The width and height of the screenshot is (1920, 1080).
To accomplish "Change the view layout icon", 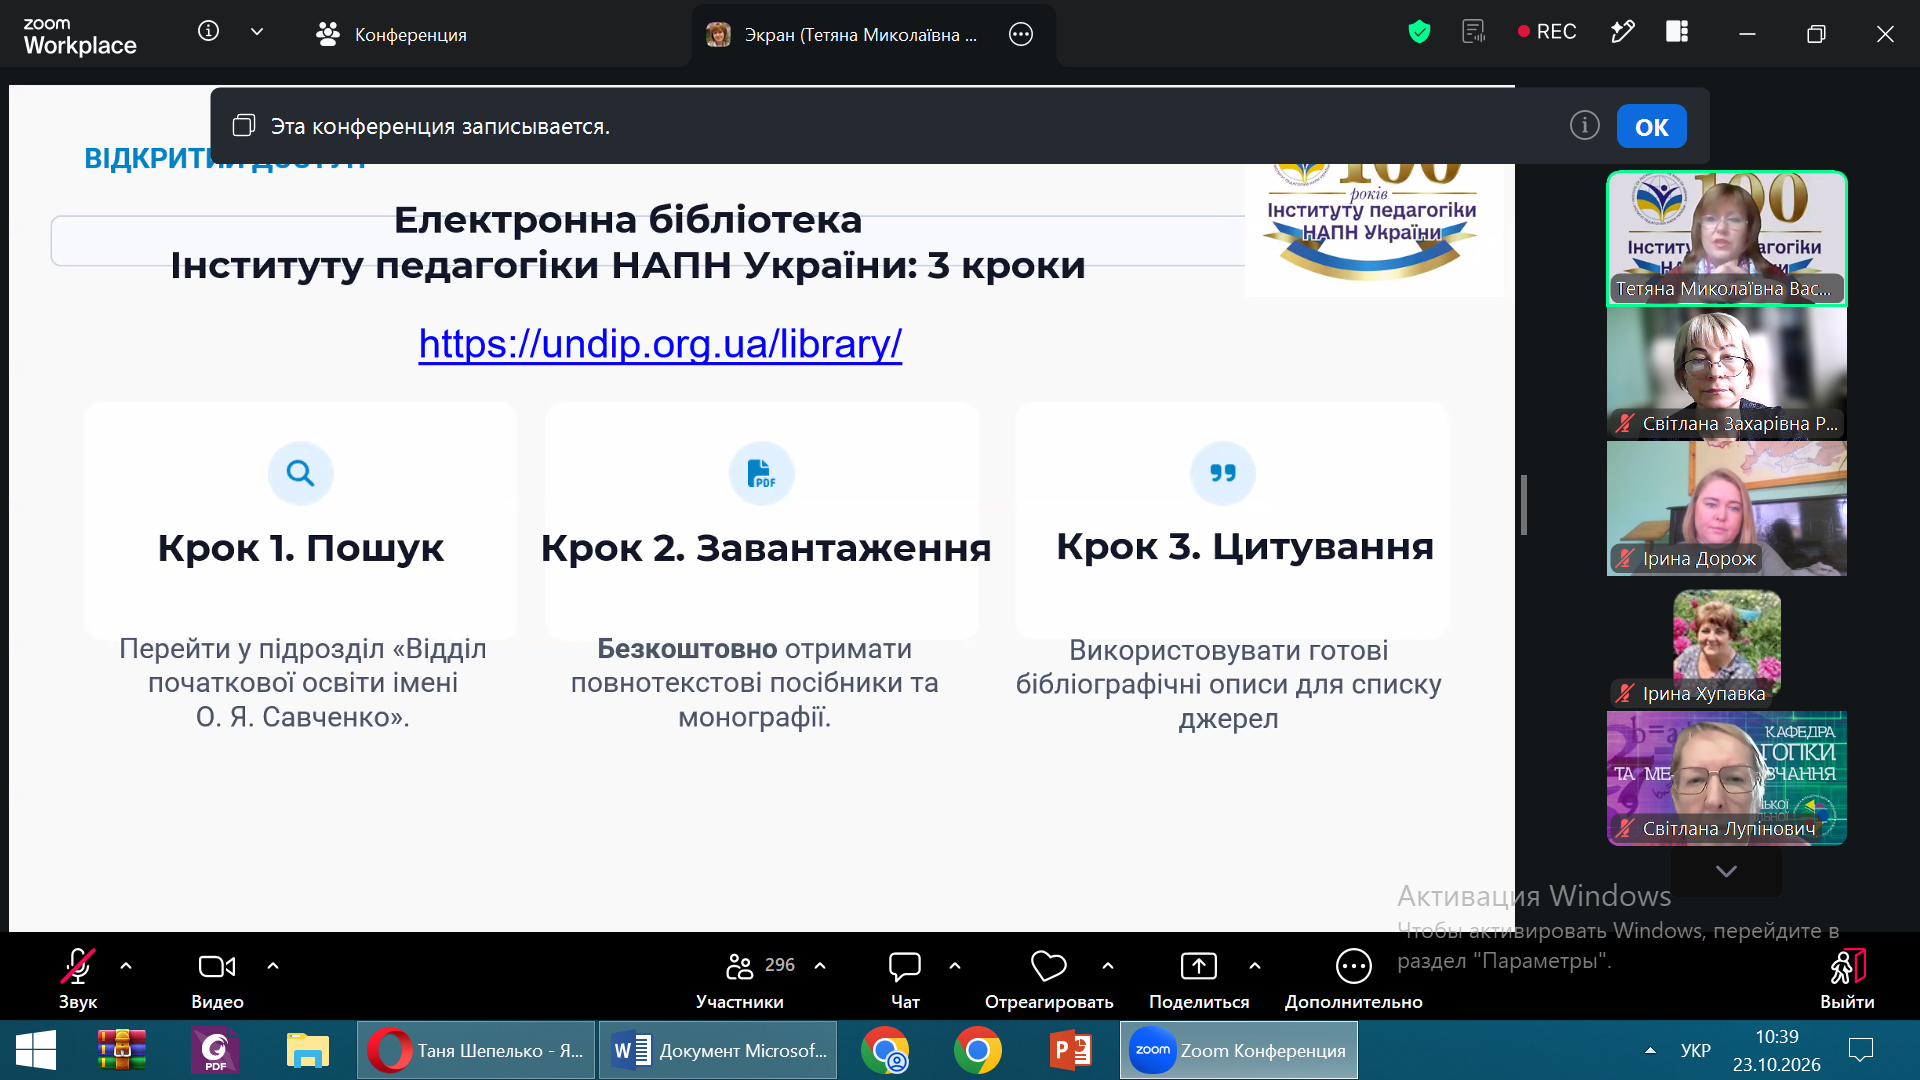I will pyautogui.click(x=1677, y=32).
